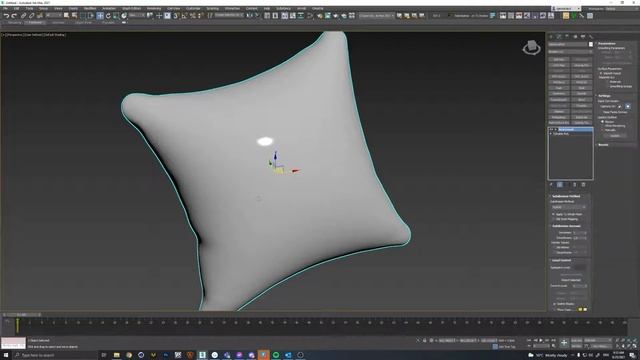Image resolution: width=640 pixels, height=360 pixels.
Task: Open the Edit menu
Action: (x=16, y=8)
